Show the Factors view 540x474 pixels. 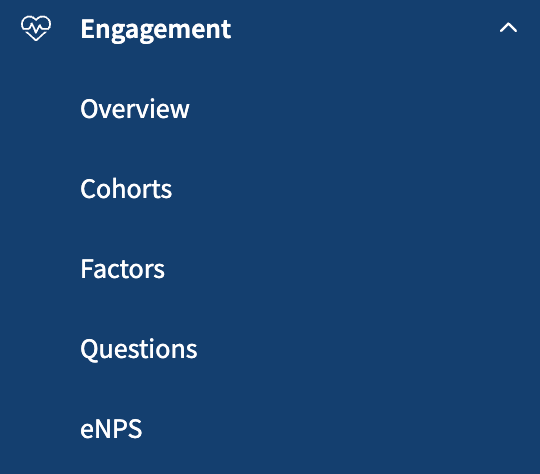click(x=123, y=269)
